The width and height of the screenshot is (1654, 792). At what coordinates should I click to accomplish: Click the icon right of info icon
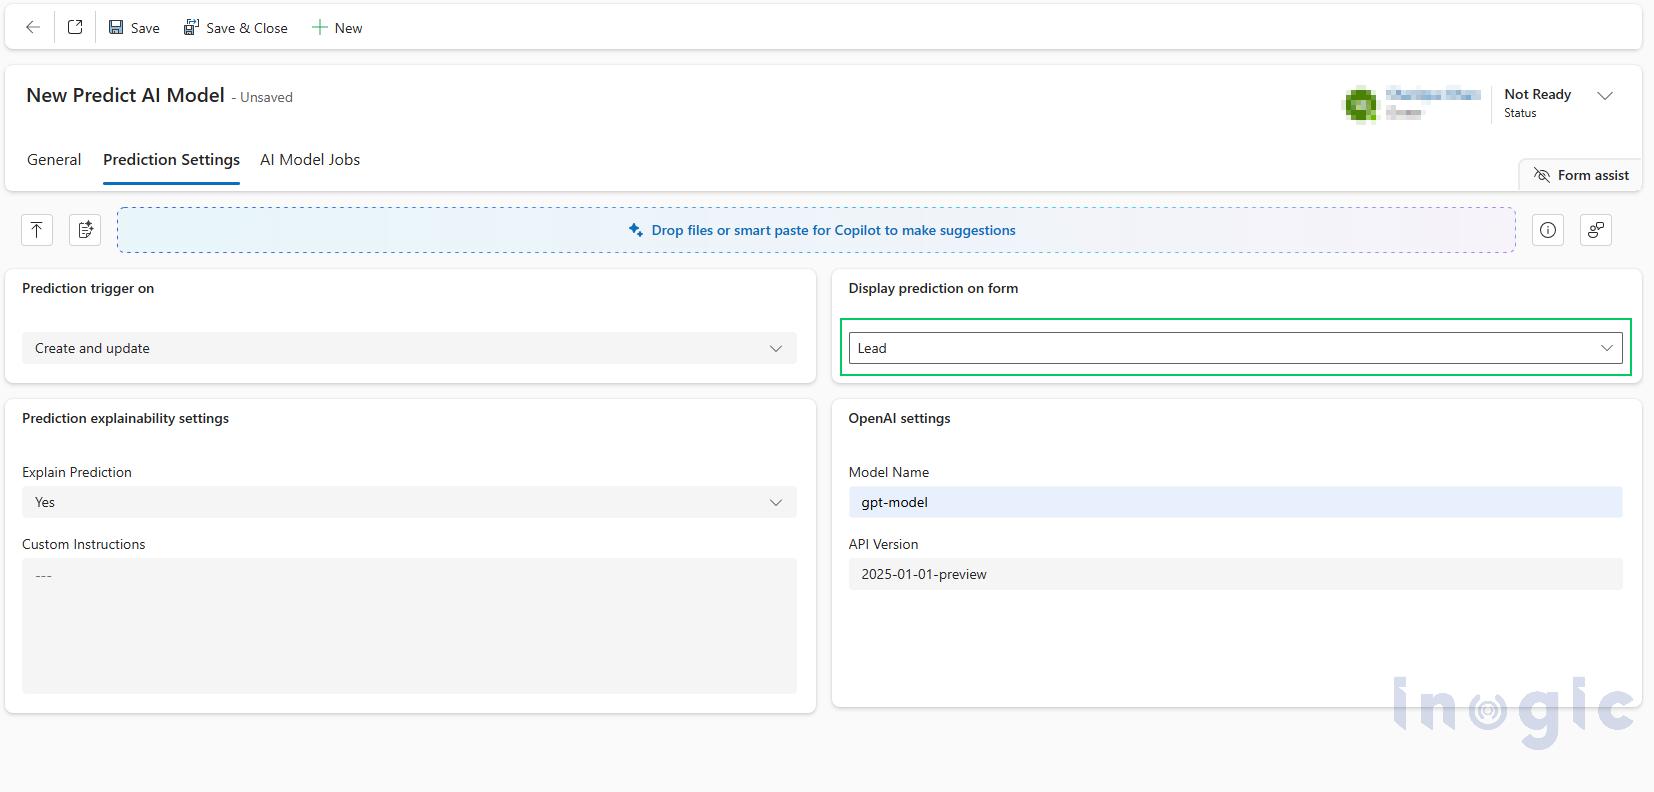[x=1595, y=230]
